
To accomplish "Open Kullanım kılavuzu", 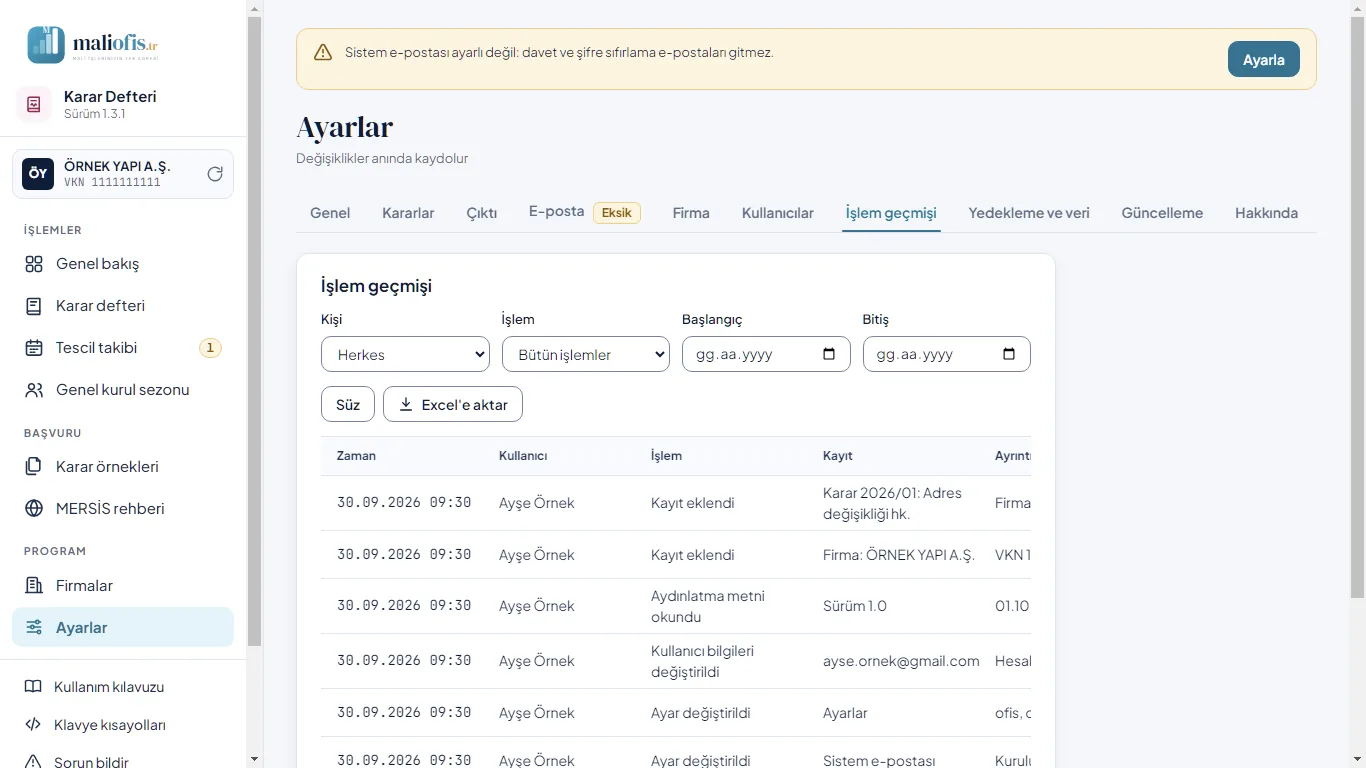I will click(123, 687).
